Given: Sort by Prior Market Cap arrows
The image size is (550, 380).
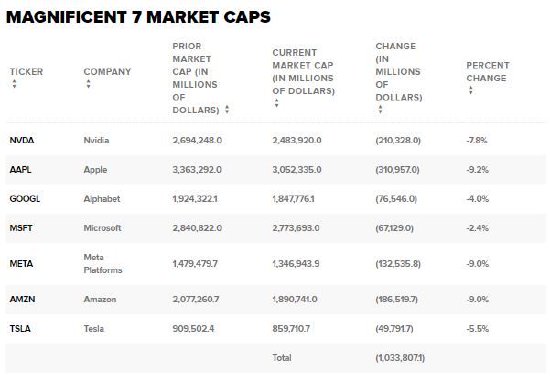Looking at the screenshot, I should click(227, 109).
